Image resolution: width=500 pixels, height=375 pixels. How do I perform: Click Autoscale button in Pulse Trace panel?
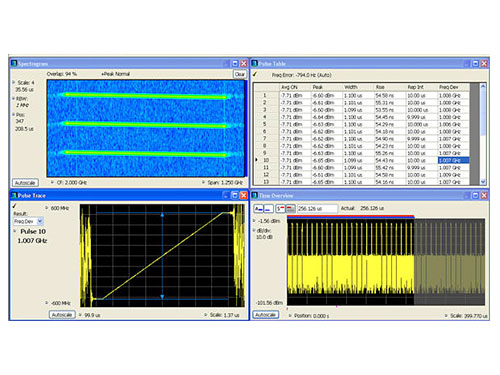coord(62,315)
